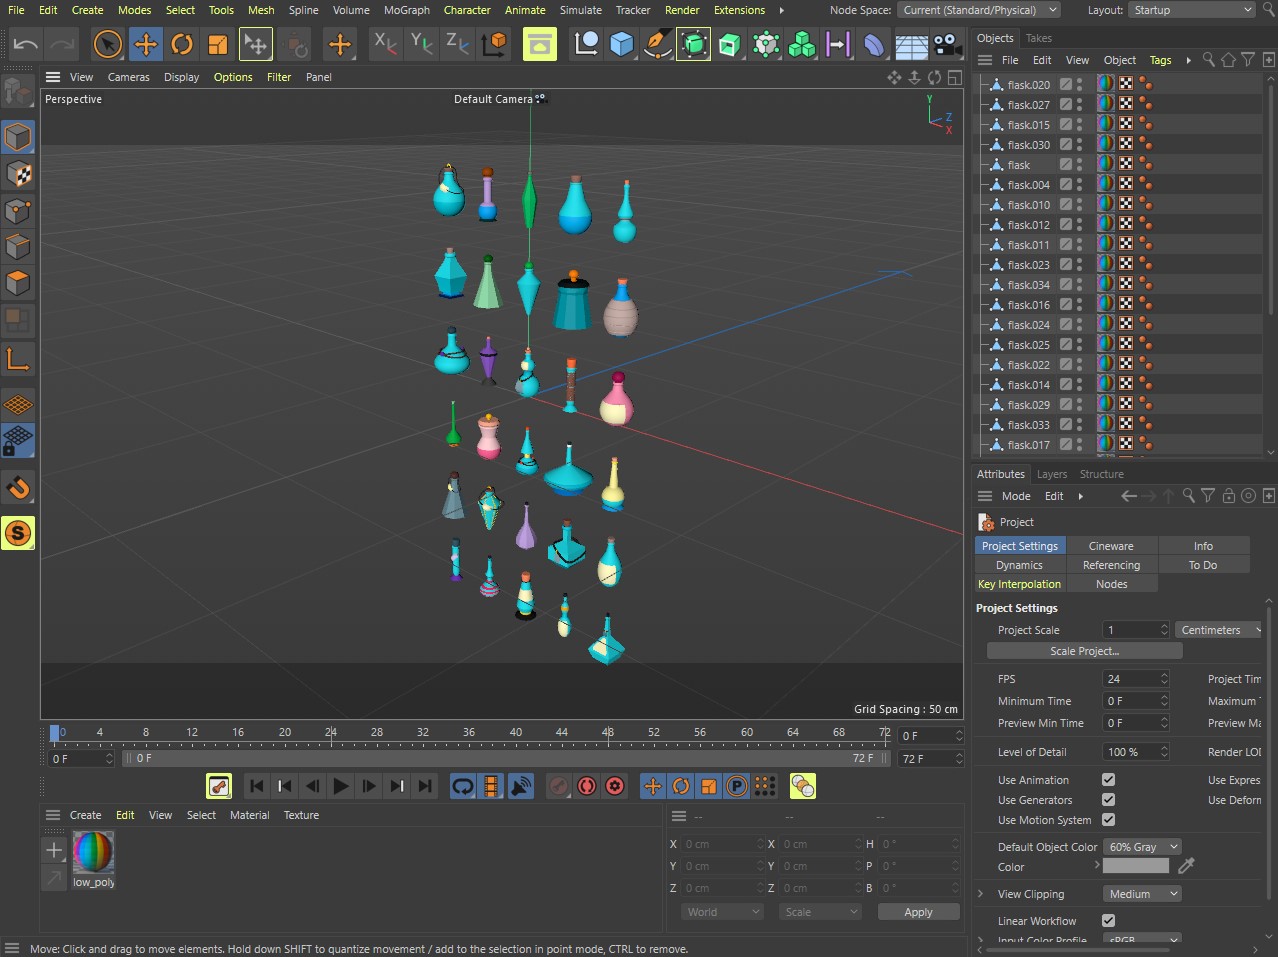Click the Autokeying record button

(x=587, y=786)
